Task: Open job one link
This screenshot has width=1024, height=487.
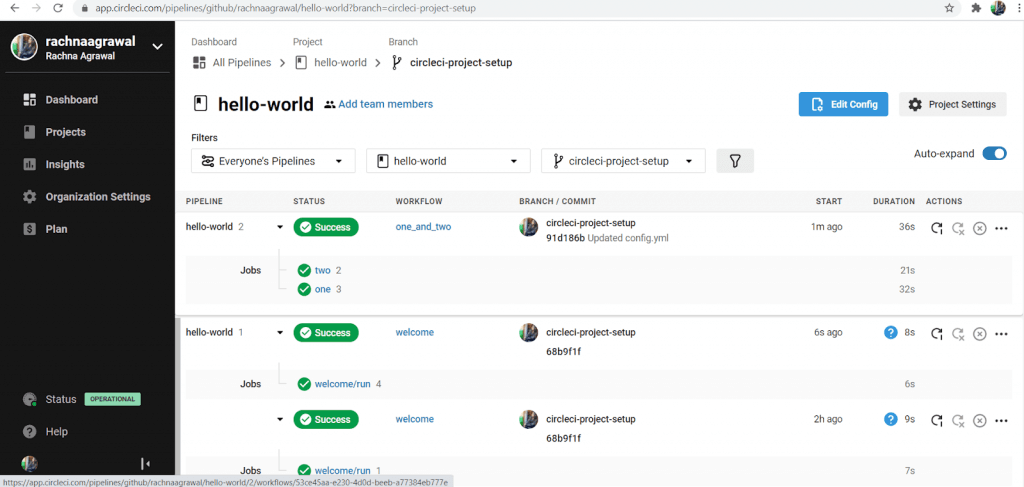Action: (323, 289)
